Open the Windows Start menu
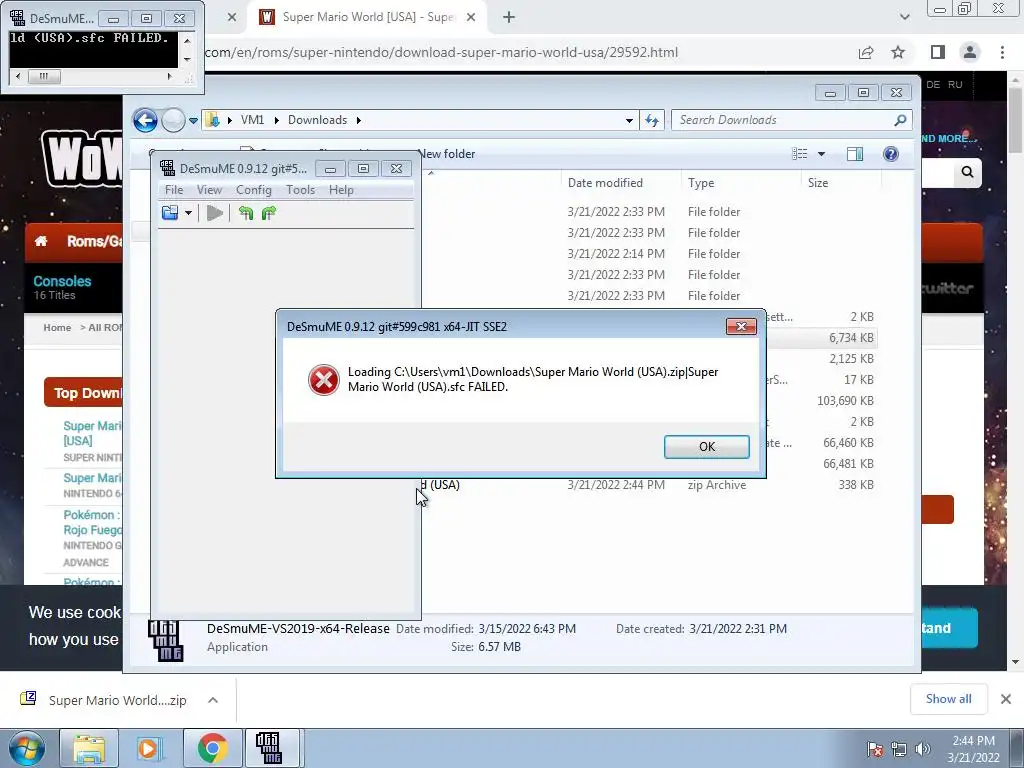 [x=27, y=748]
